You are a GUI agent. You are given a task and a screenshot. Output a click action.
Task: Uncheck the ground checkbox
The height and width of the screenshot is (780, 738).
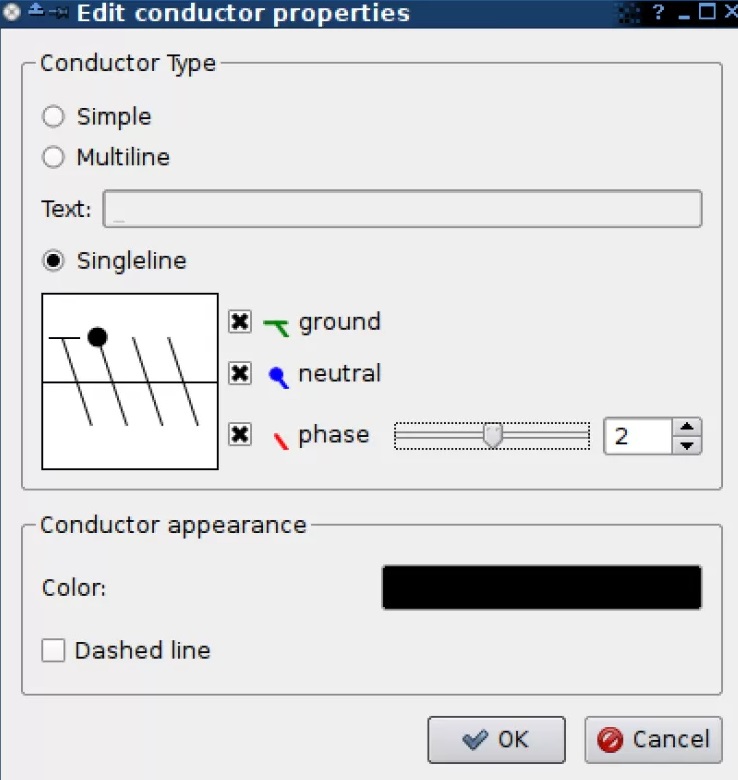click(x=240, y=322)
